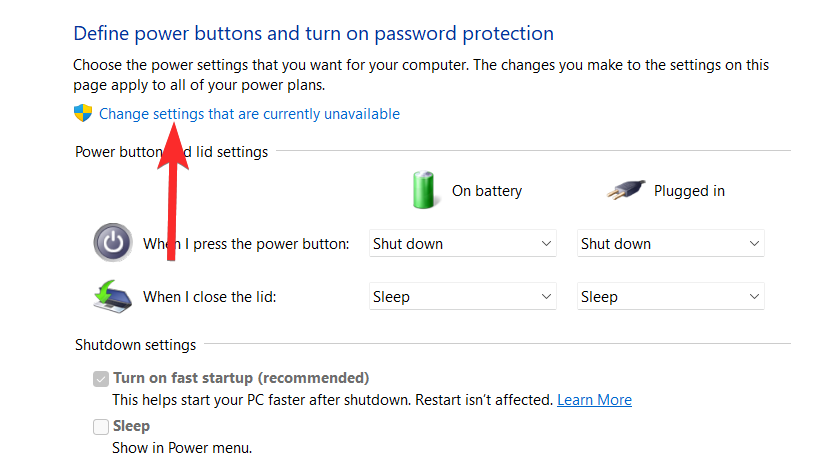Click the power plug icon
This screenshot has height=459, width=837.
(x=626, y=189)
